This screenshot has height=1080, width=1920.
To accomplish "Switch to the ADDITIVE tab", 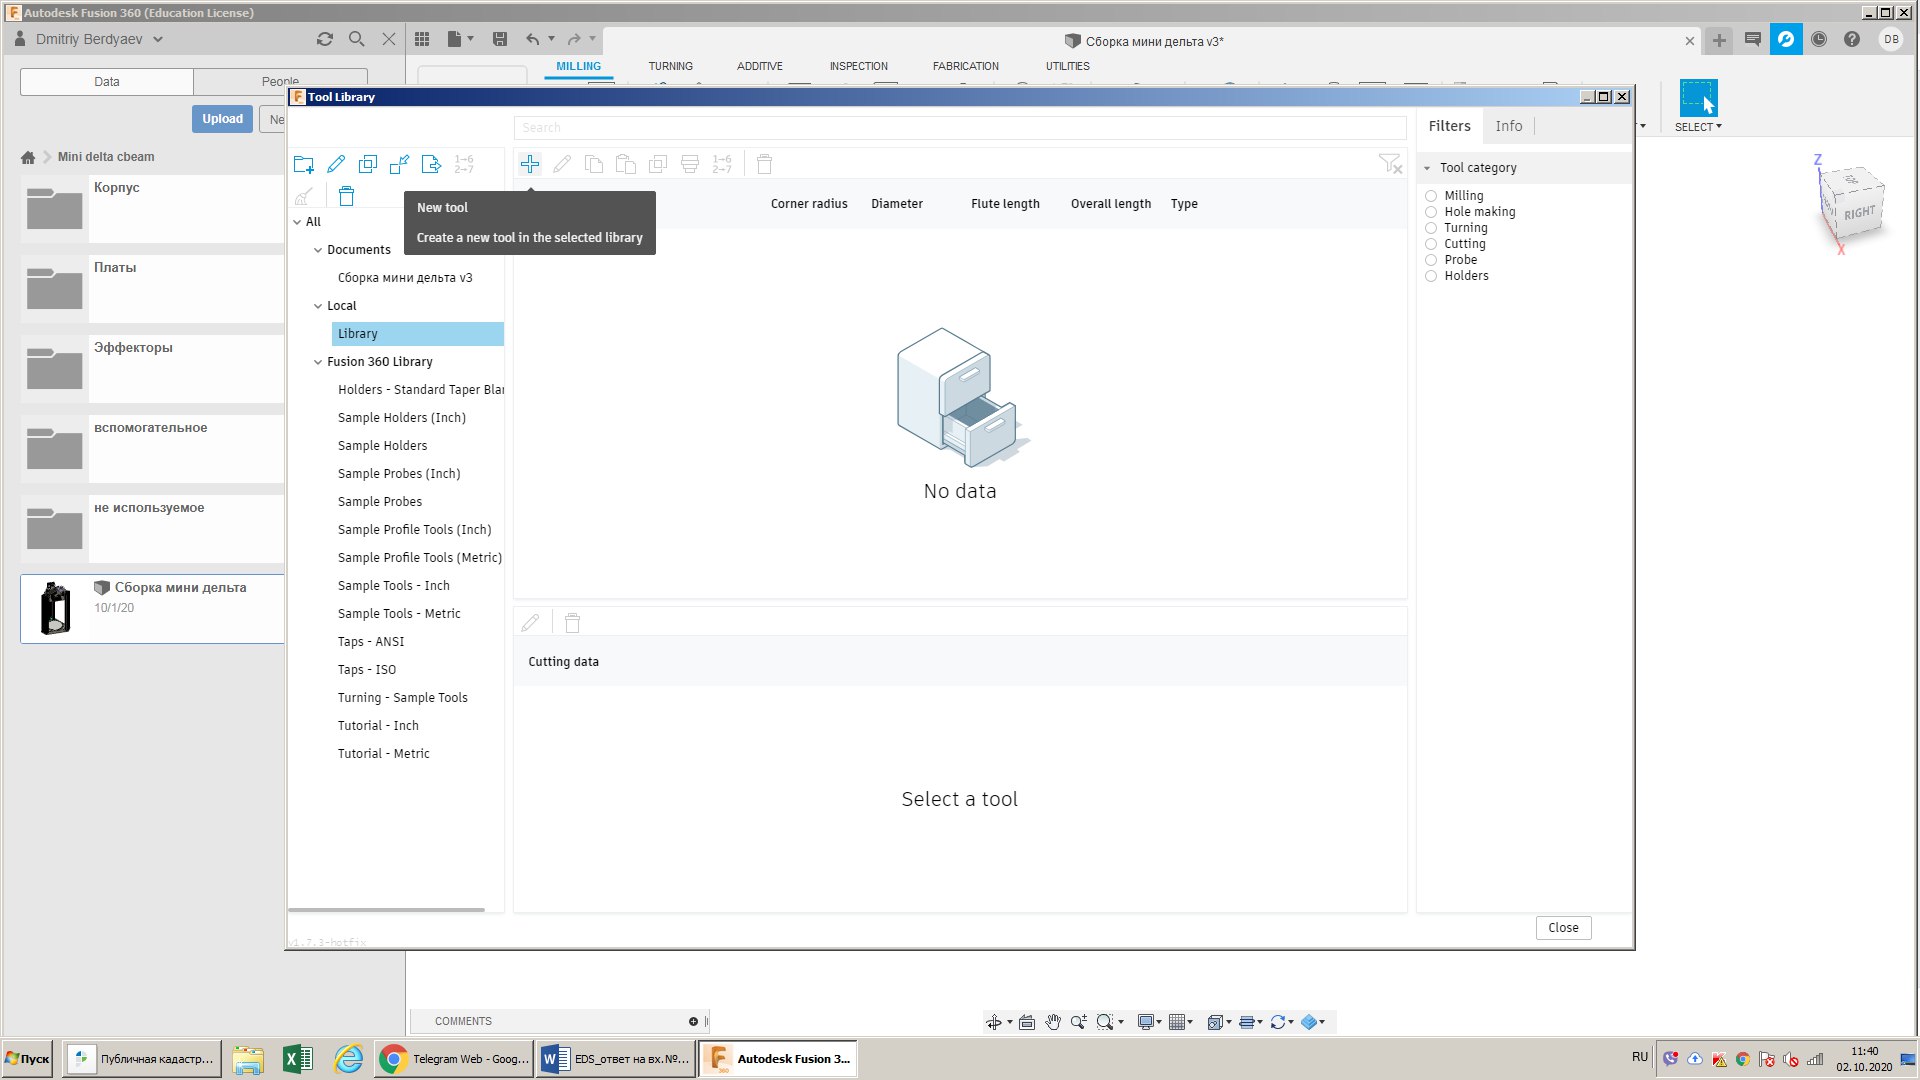I will click(760, 66).
